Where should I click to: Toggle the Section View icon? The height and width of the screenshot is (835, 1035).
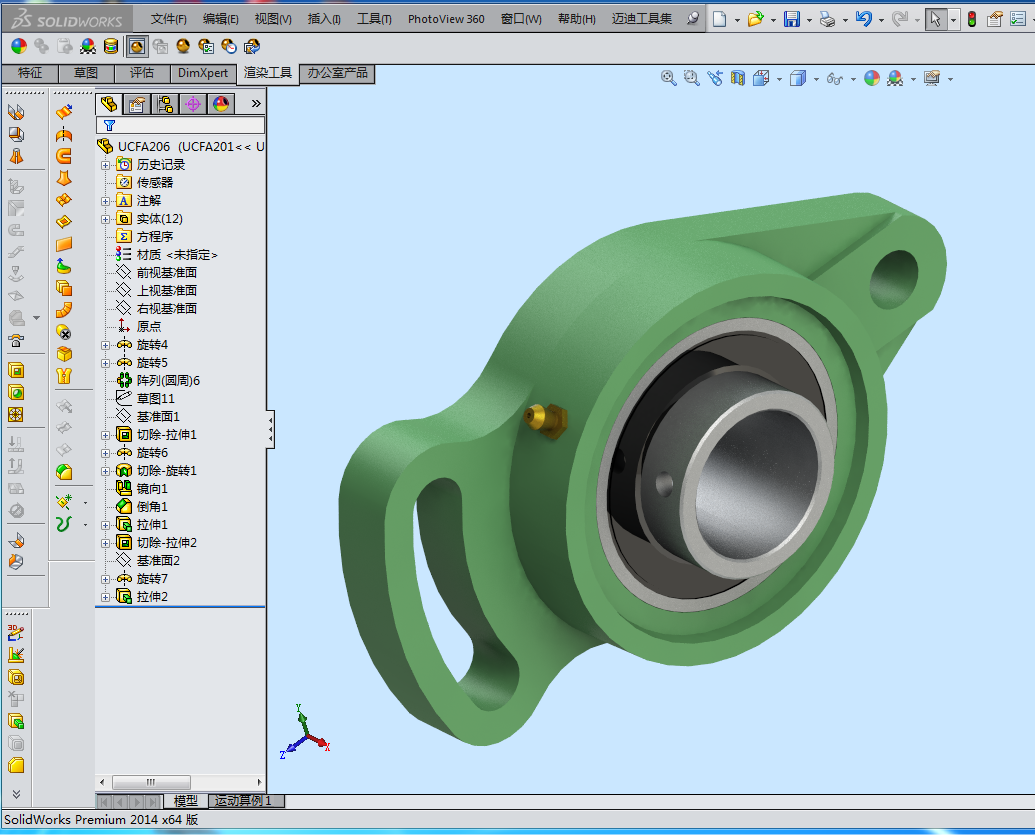pos(737,78)
